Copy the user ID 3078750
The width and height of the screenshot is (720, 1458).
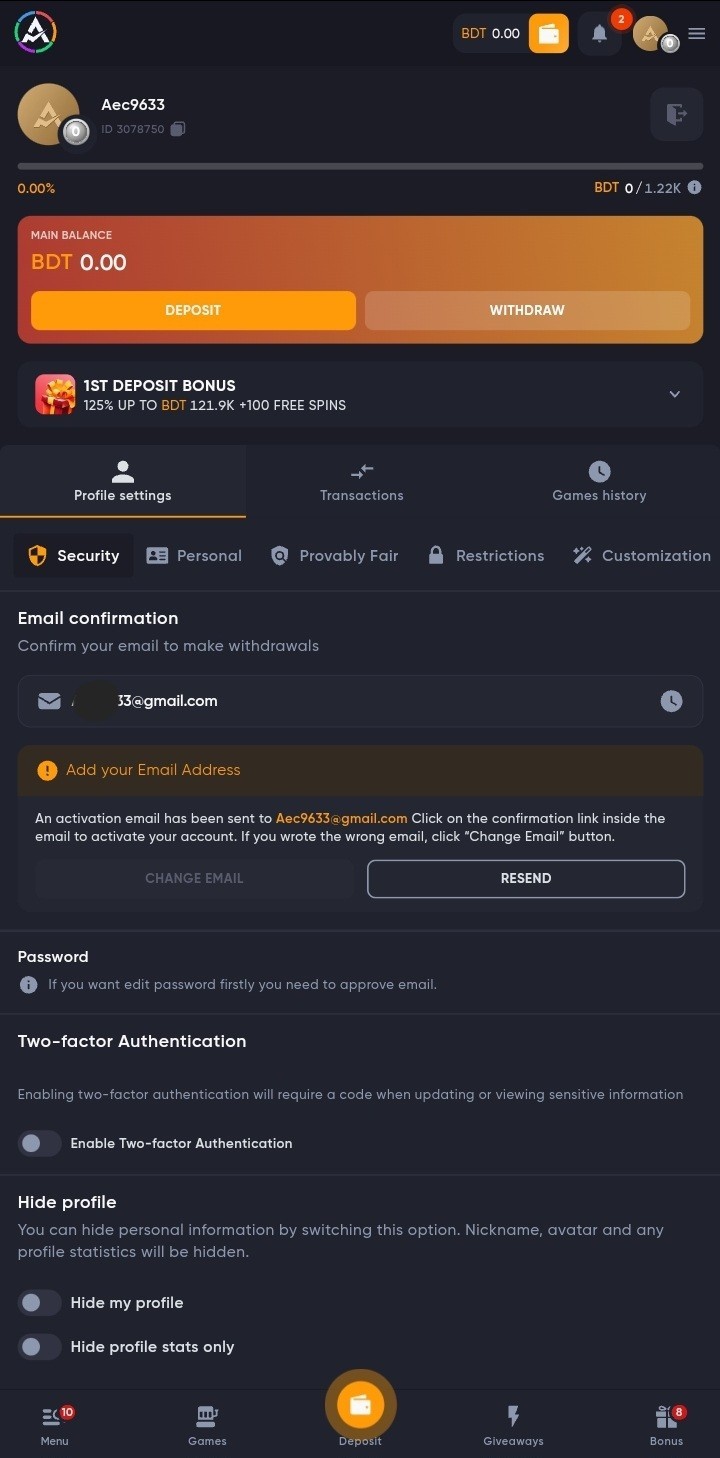[178, 129]
